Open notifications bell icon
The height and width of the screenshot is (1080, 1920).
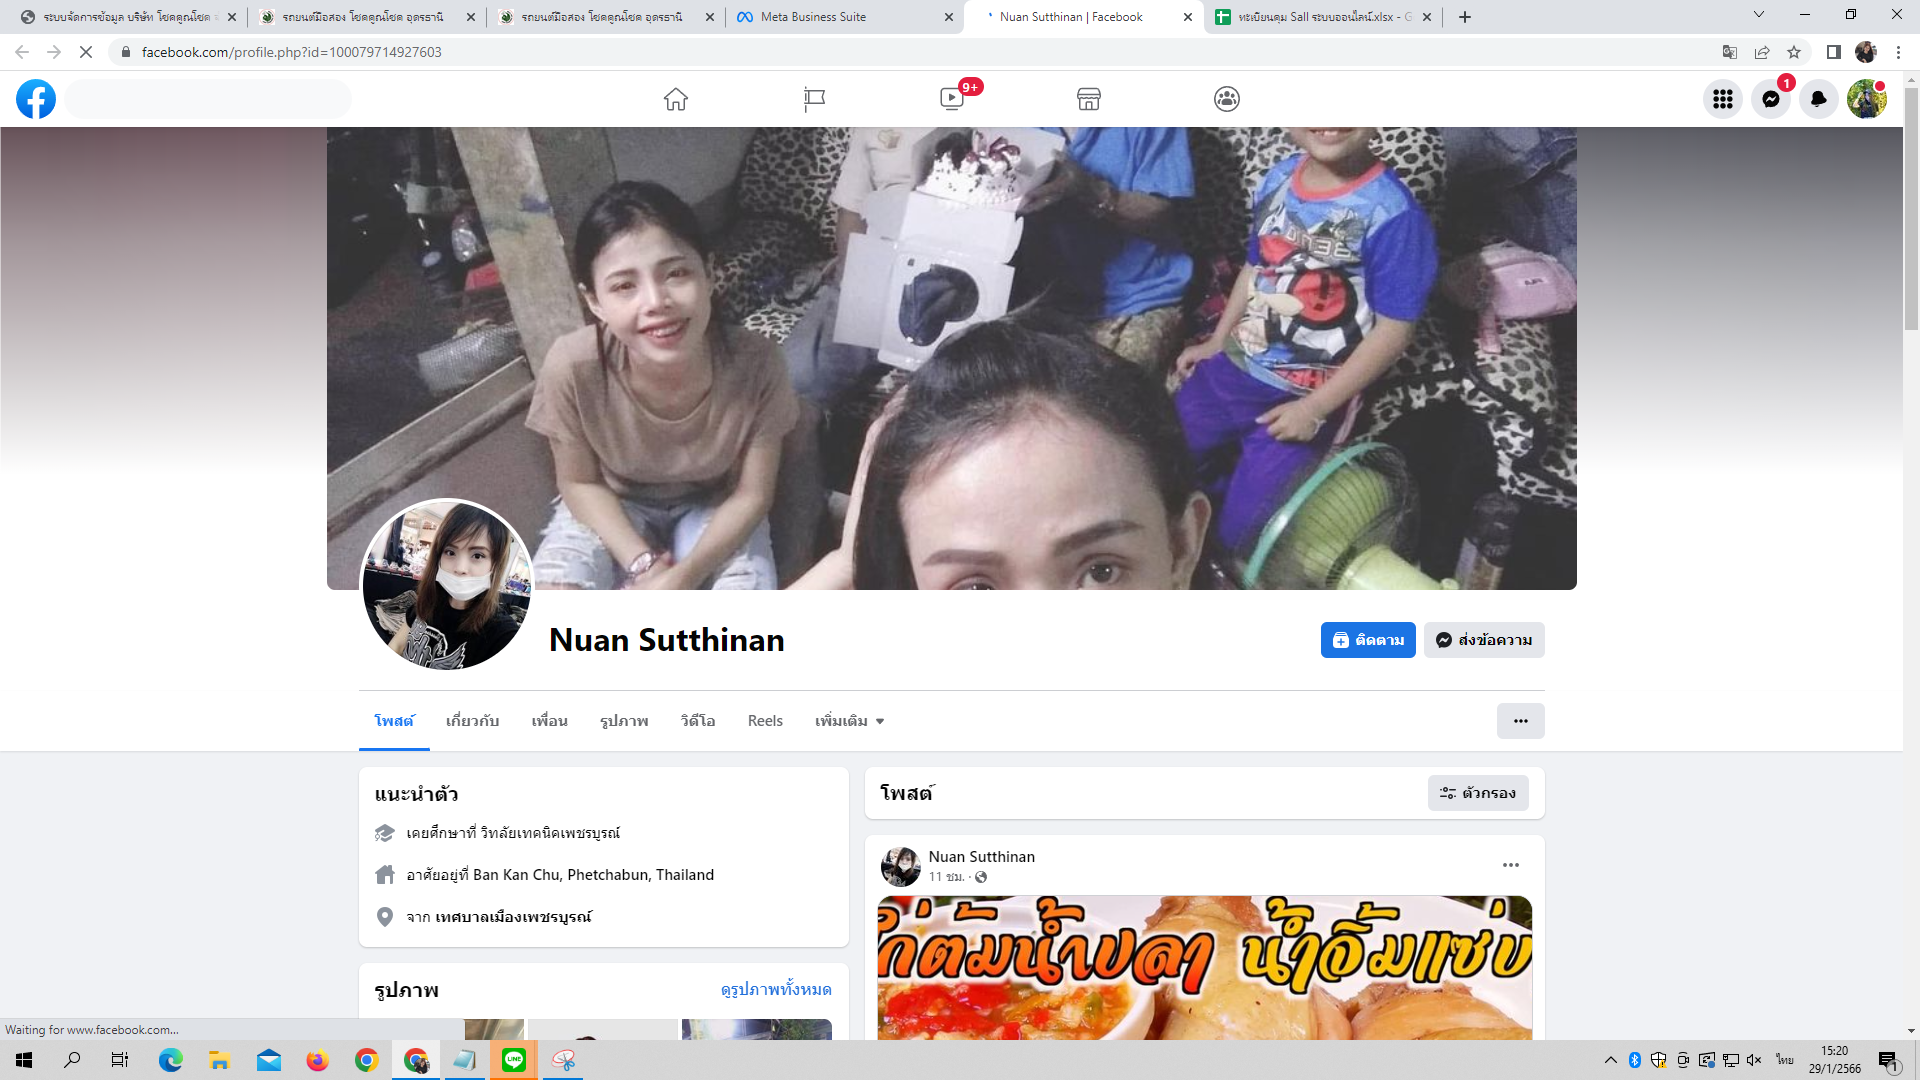point(1819,99)
